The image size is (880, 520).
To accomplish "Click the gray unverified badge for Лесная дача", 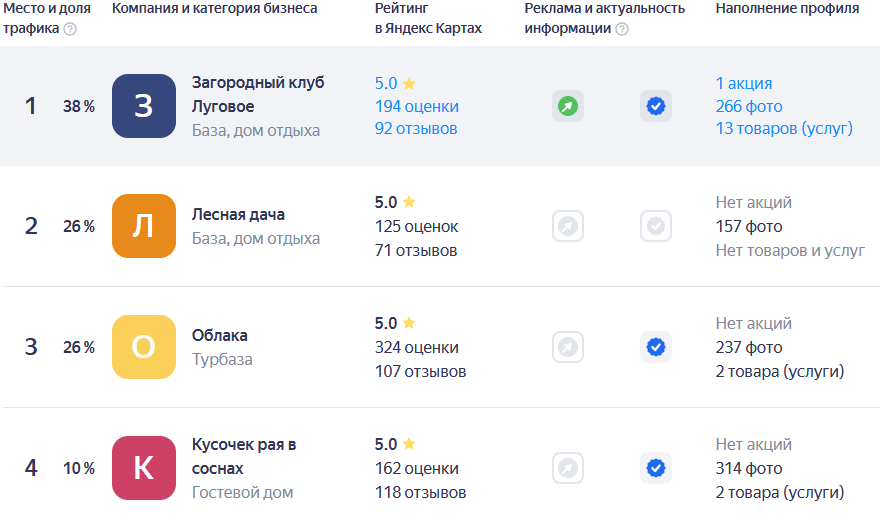I will pos(656,227).
